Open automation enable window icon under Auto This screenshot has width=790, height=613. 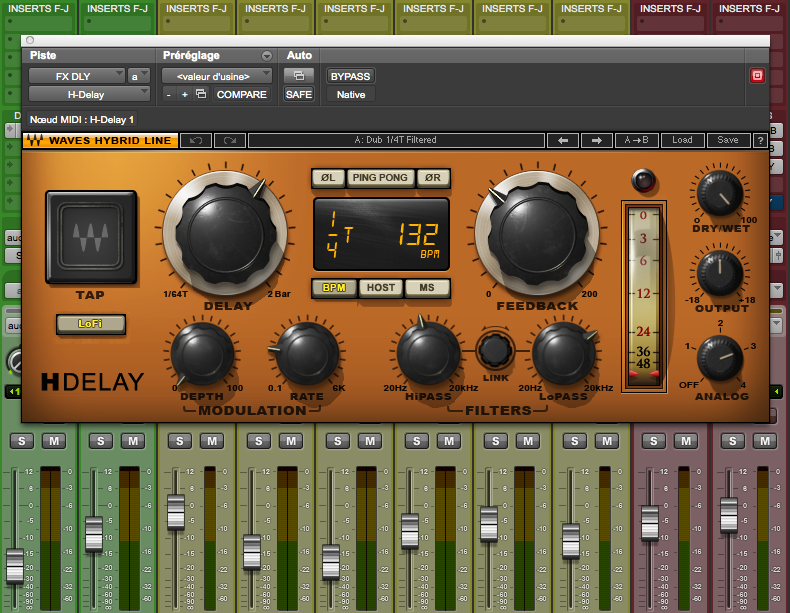[299, 76]
